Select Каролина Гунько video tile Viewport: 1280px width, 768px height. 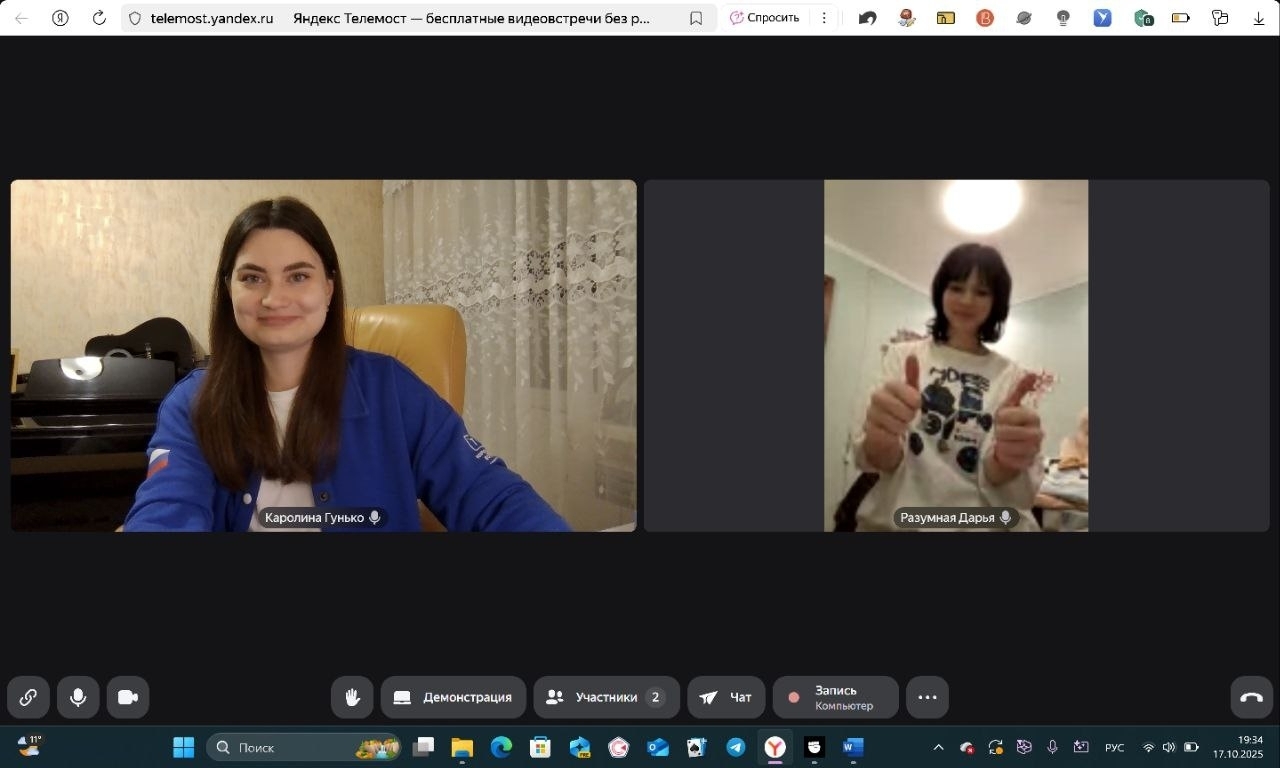pos(323,355)
